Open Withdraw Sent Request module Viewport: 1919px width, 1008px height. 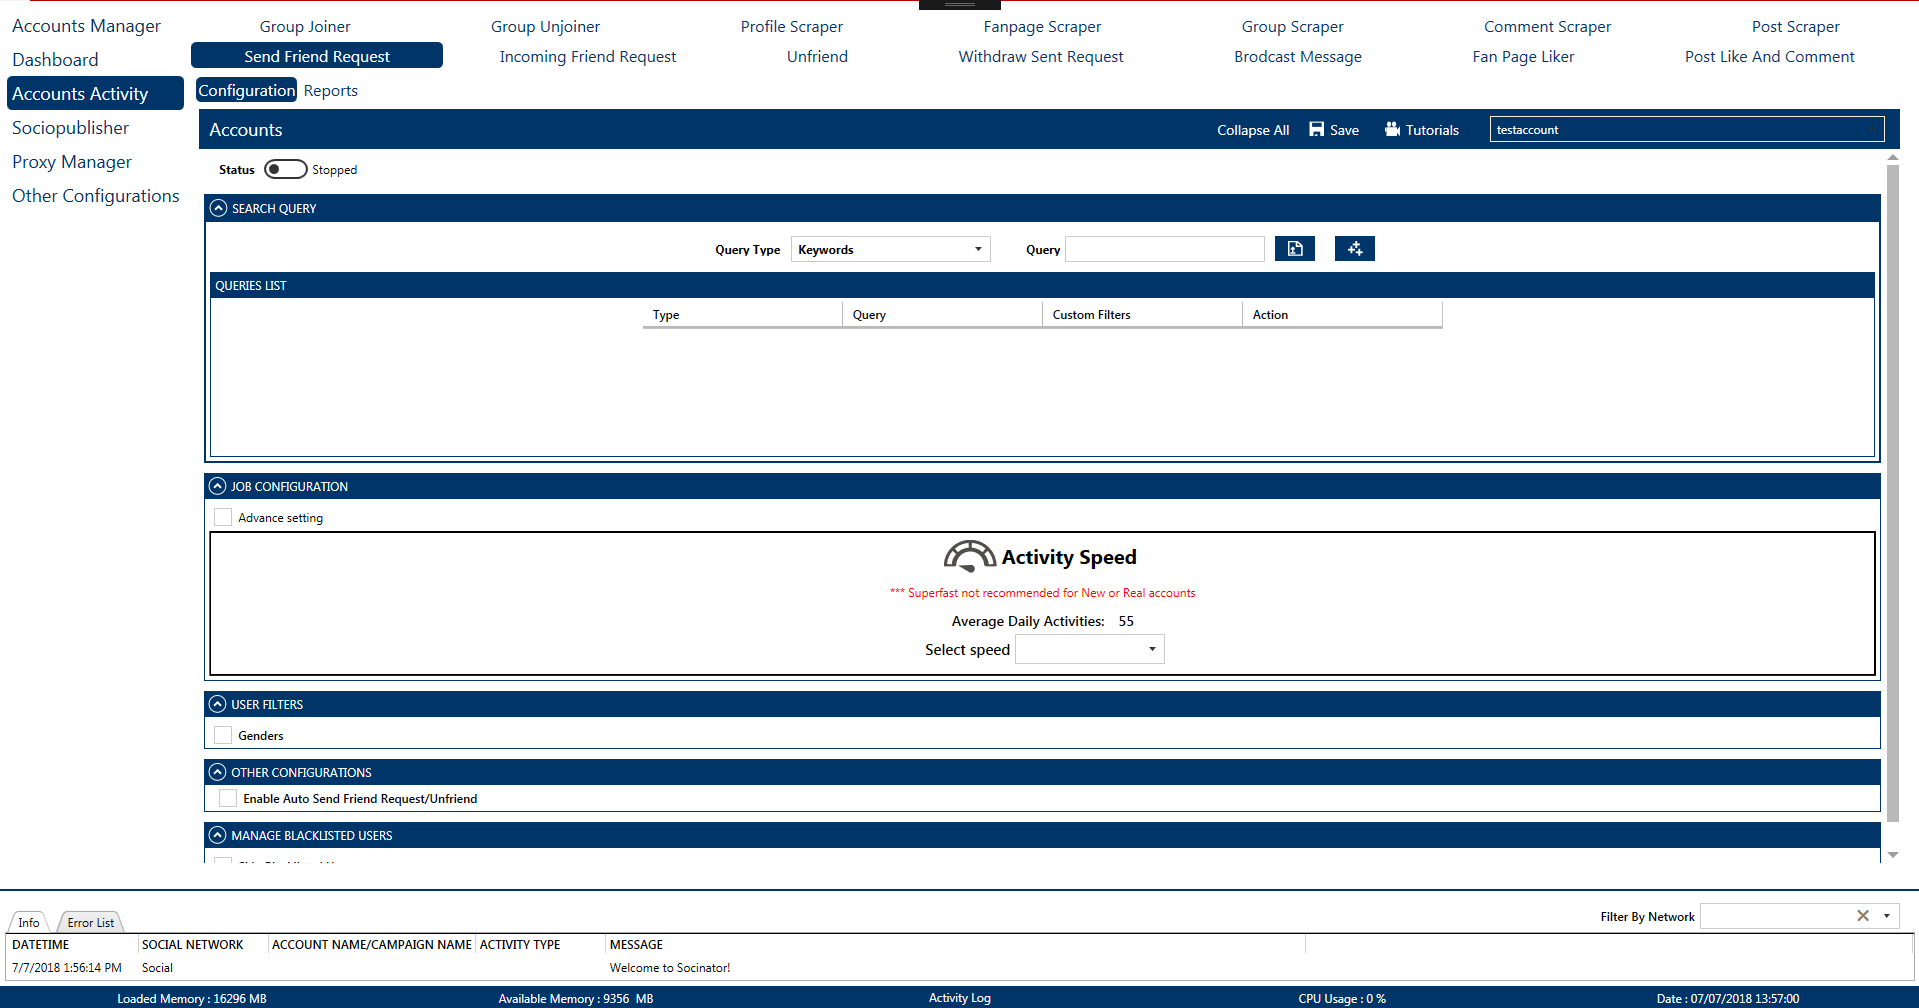click(x=1041, y=56)
